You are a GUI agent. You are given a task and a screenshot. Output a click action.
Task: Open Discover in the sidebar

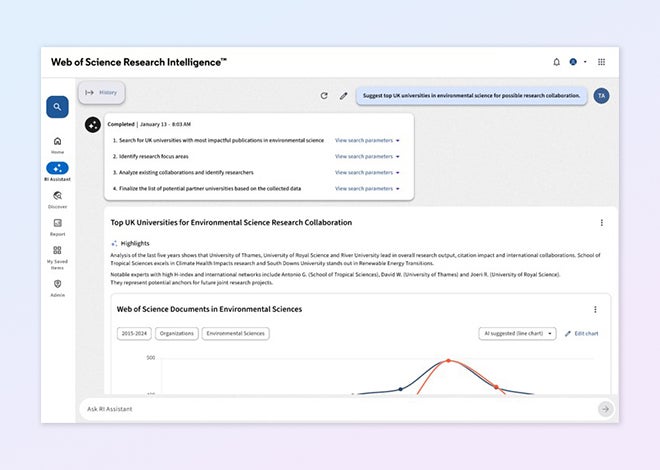click(x=57, y=199)
